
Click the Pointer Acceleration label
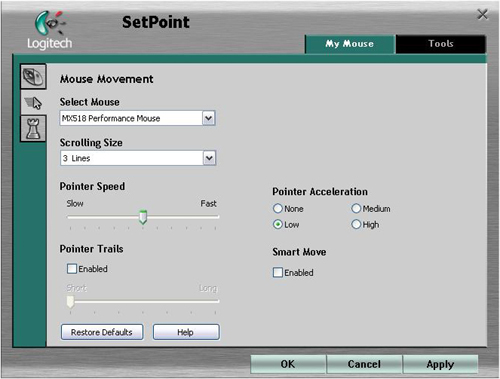(x=320, y=192)
